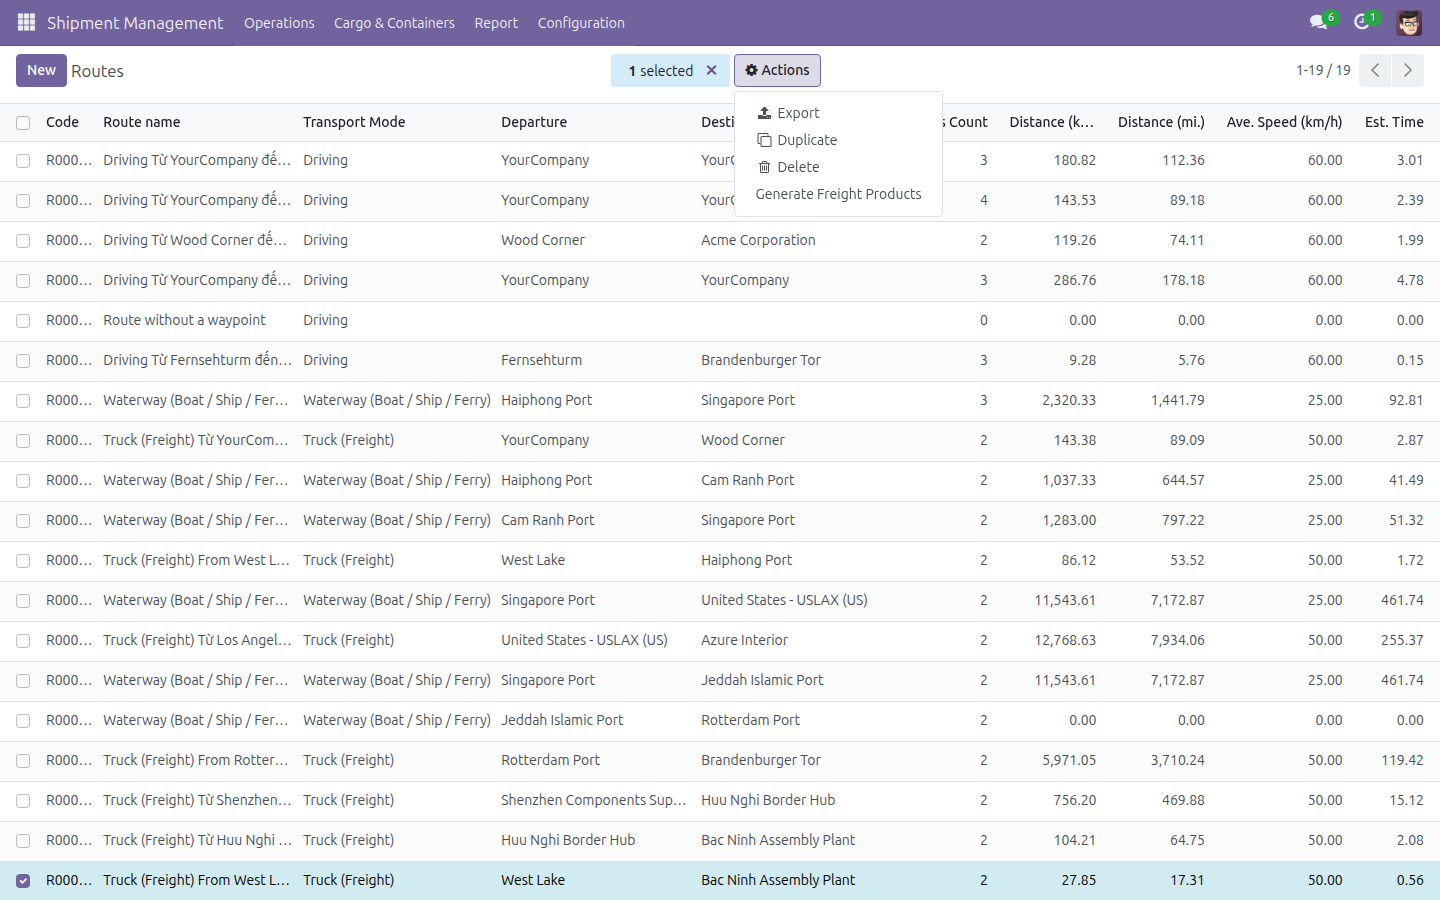The image size is (1440, 900).
Task: Create a New route
Action: click(41, 70)
